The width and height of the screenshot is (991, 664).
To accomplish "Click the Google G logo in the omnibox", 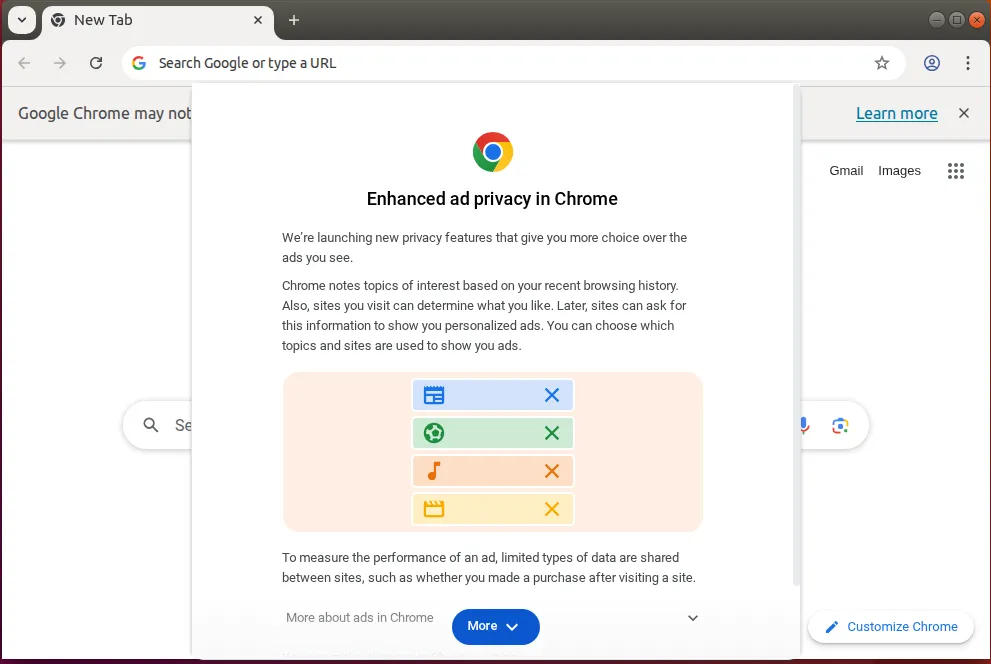I will coord(137,62).
